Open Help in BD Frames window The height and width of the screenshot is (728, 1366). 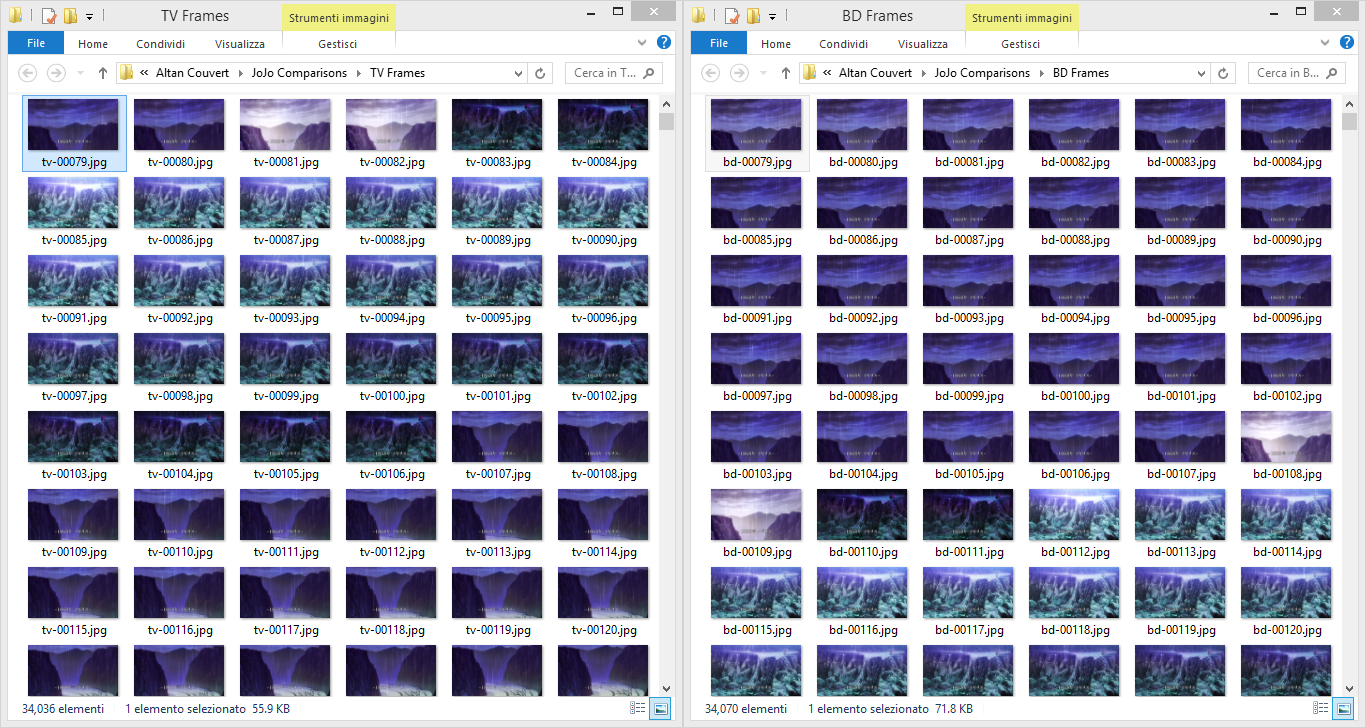[x=1346, y=43]
